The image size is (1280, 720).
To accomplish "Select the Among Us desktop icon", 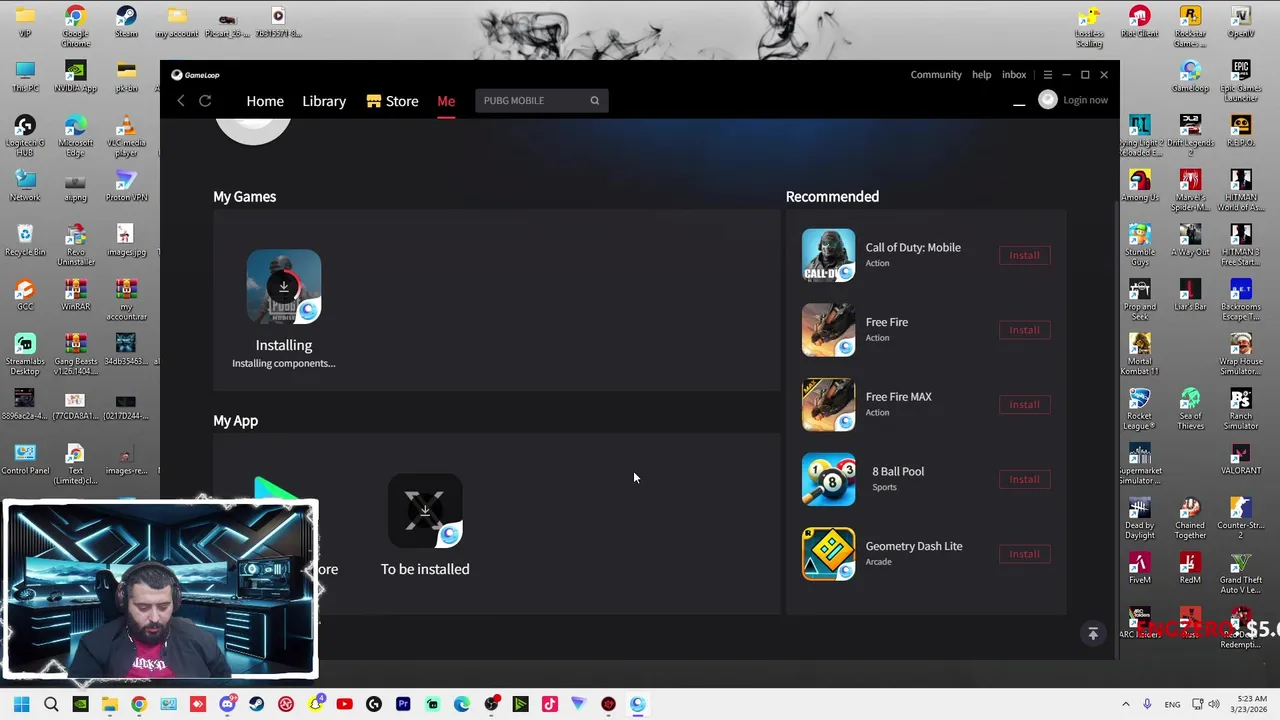I will (1139, 186).
